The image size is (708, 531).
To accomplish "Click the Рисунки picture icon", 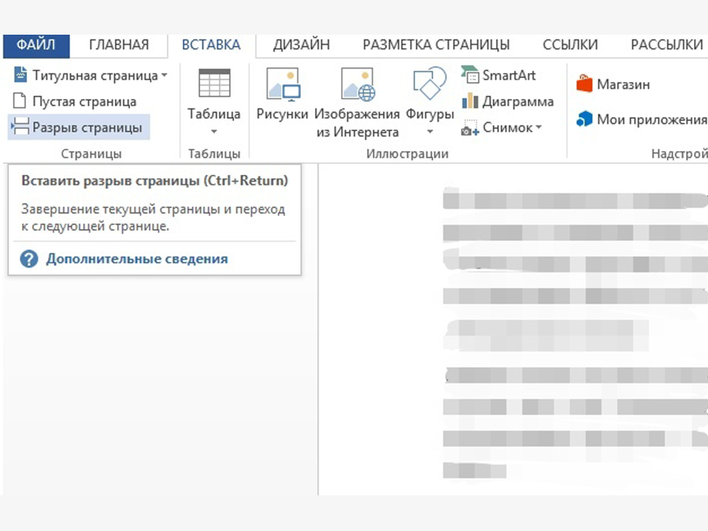I will click(x=283, y=84).
